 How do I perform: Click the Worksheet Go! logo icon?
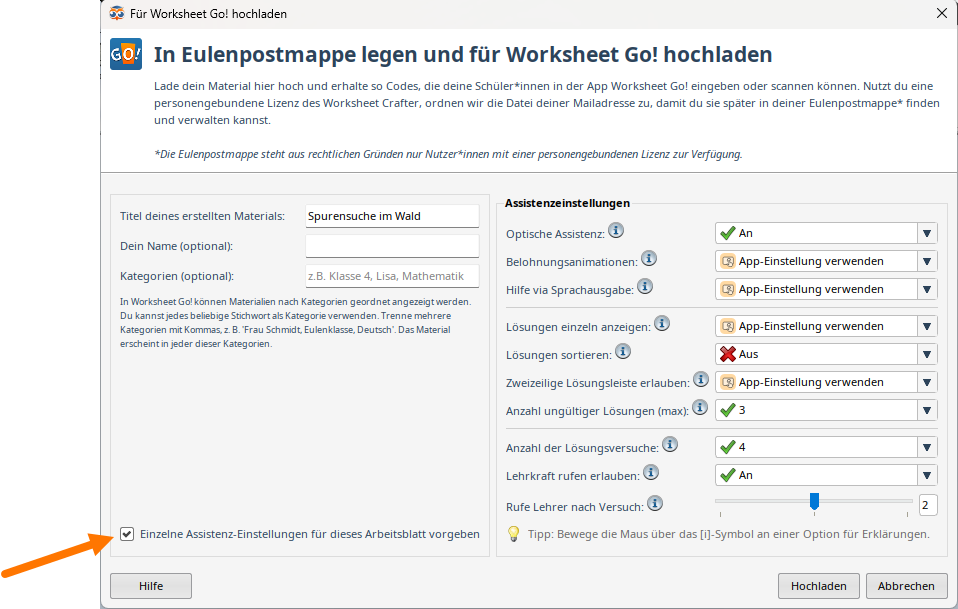126,54
